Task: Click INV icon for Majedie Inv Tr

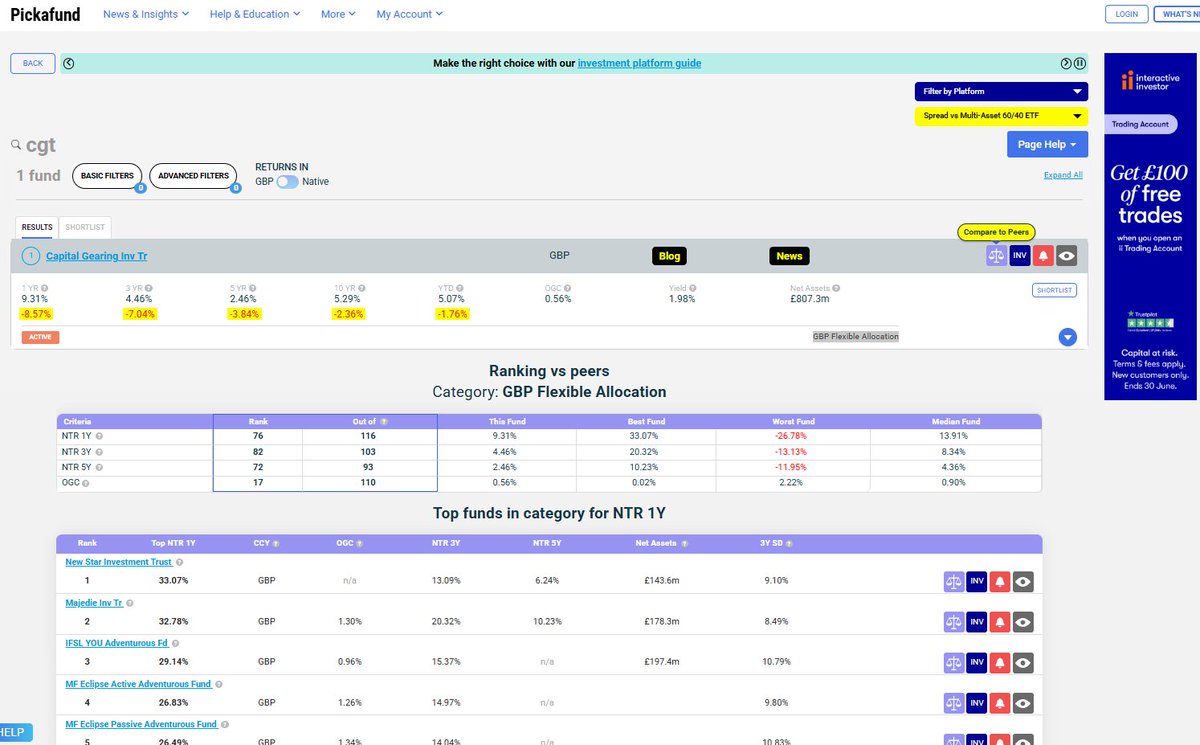Action: point(978,622)
